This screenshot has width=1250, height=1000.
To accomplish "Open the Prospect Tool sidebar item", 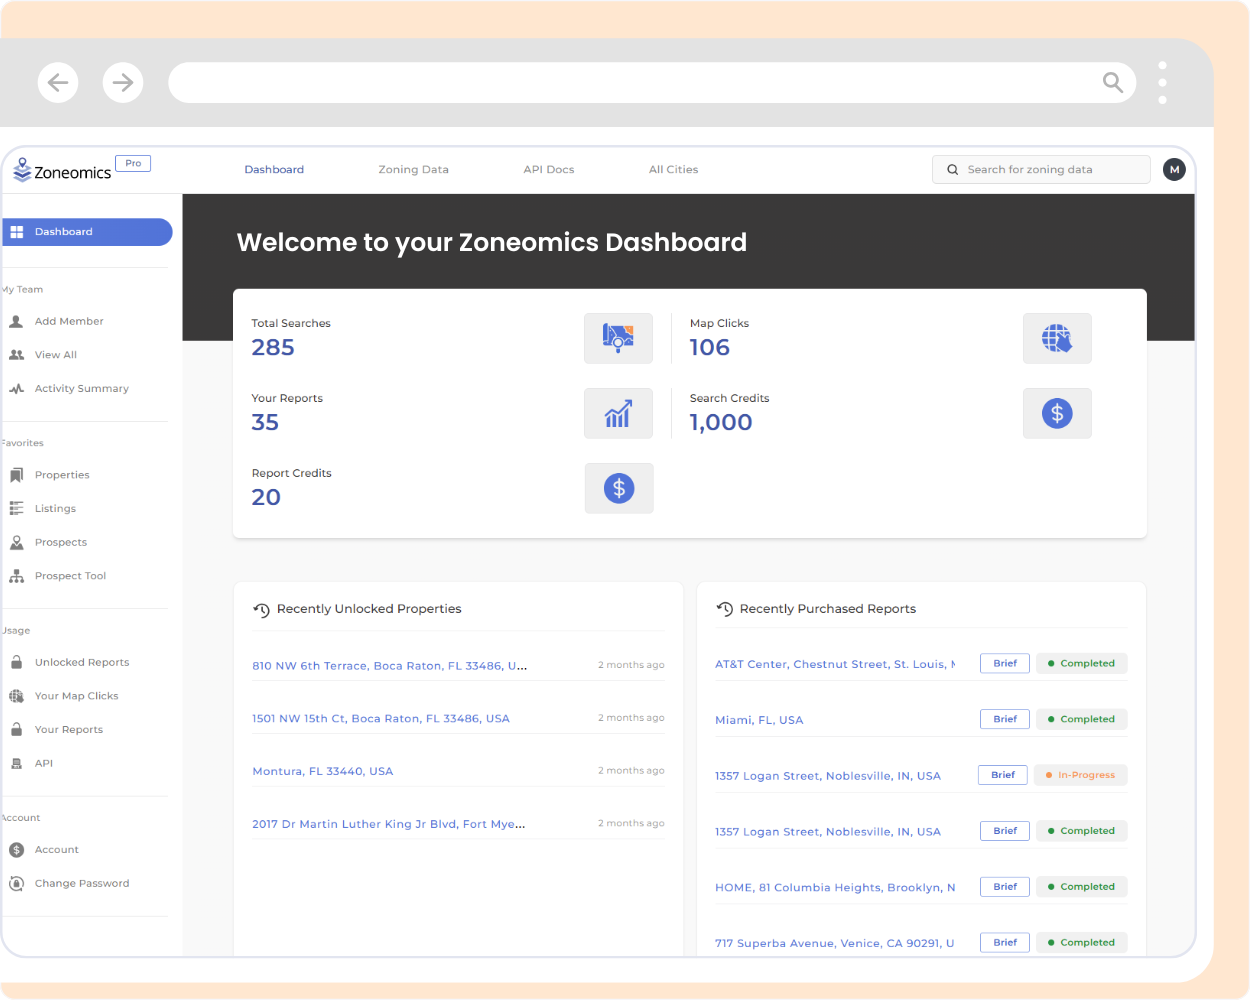I will 70,575.
